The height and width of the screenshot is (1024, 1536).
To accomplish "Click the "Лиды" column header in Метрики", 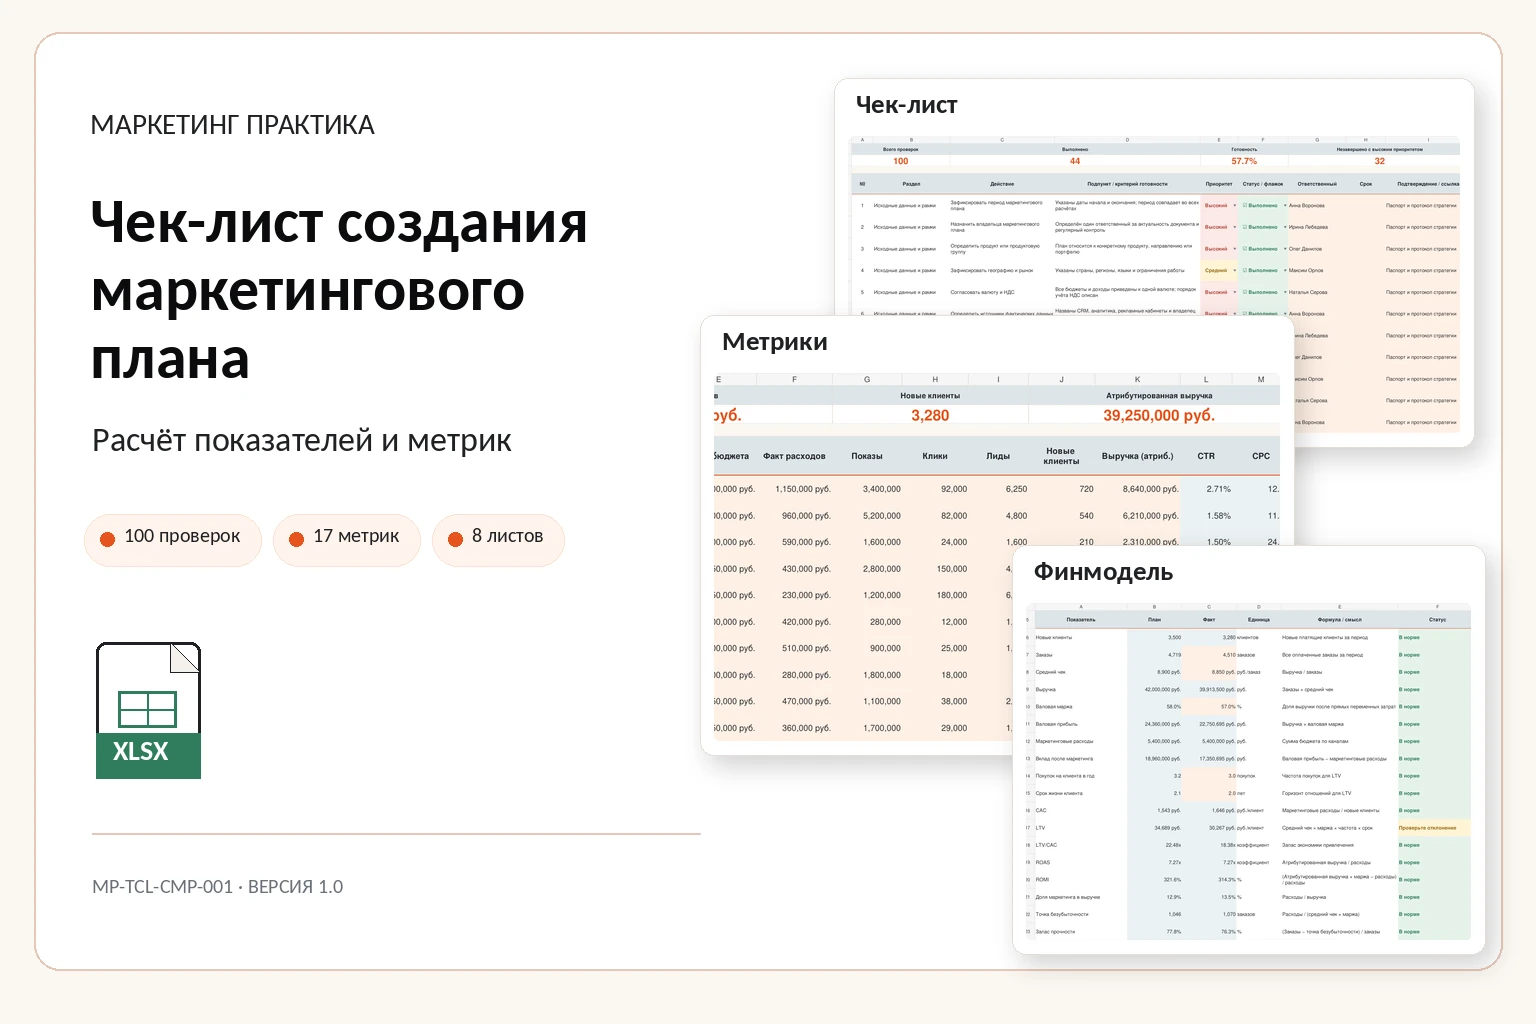I will point(998,456).
